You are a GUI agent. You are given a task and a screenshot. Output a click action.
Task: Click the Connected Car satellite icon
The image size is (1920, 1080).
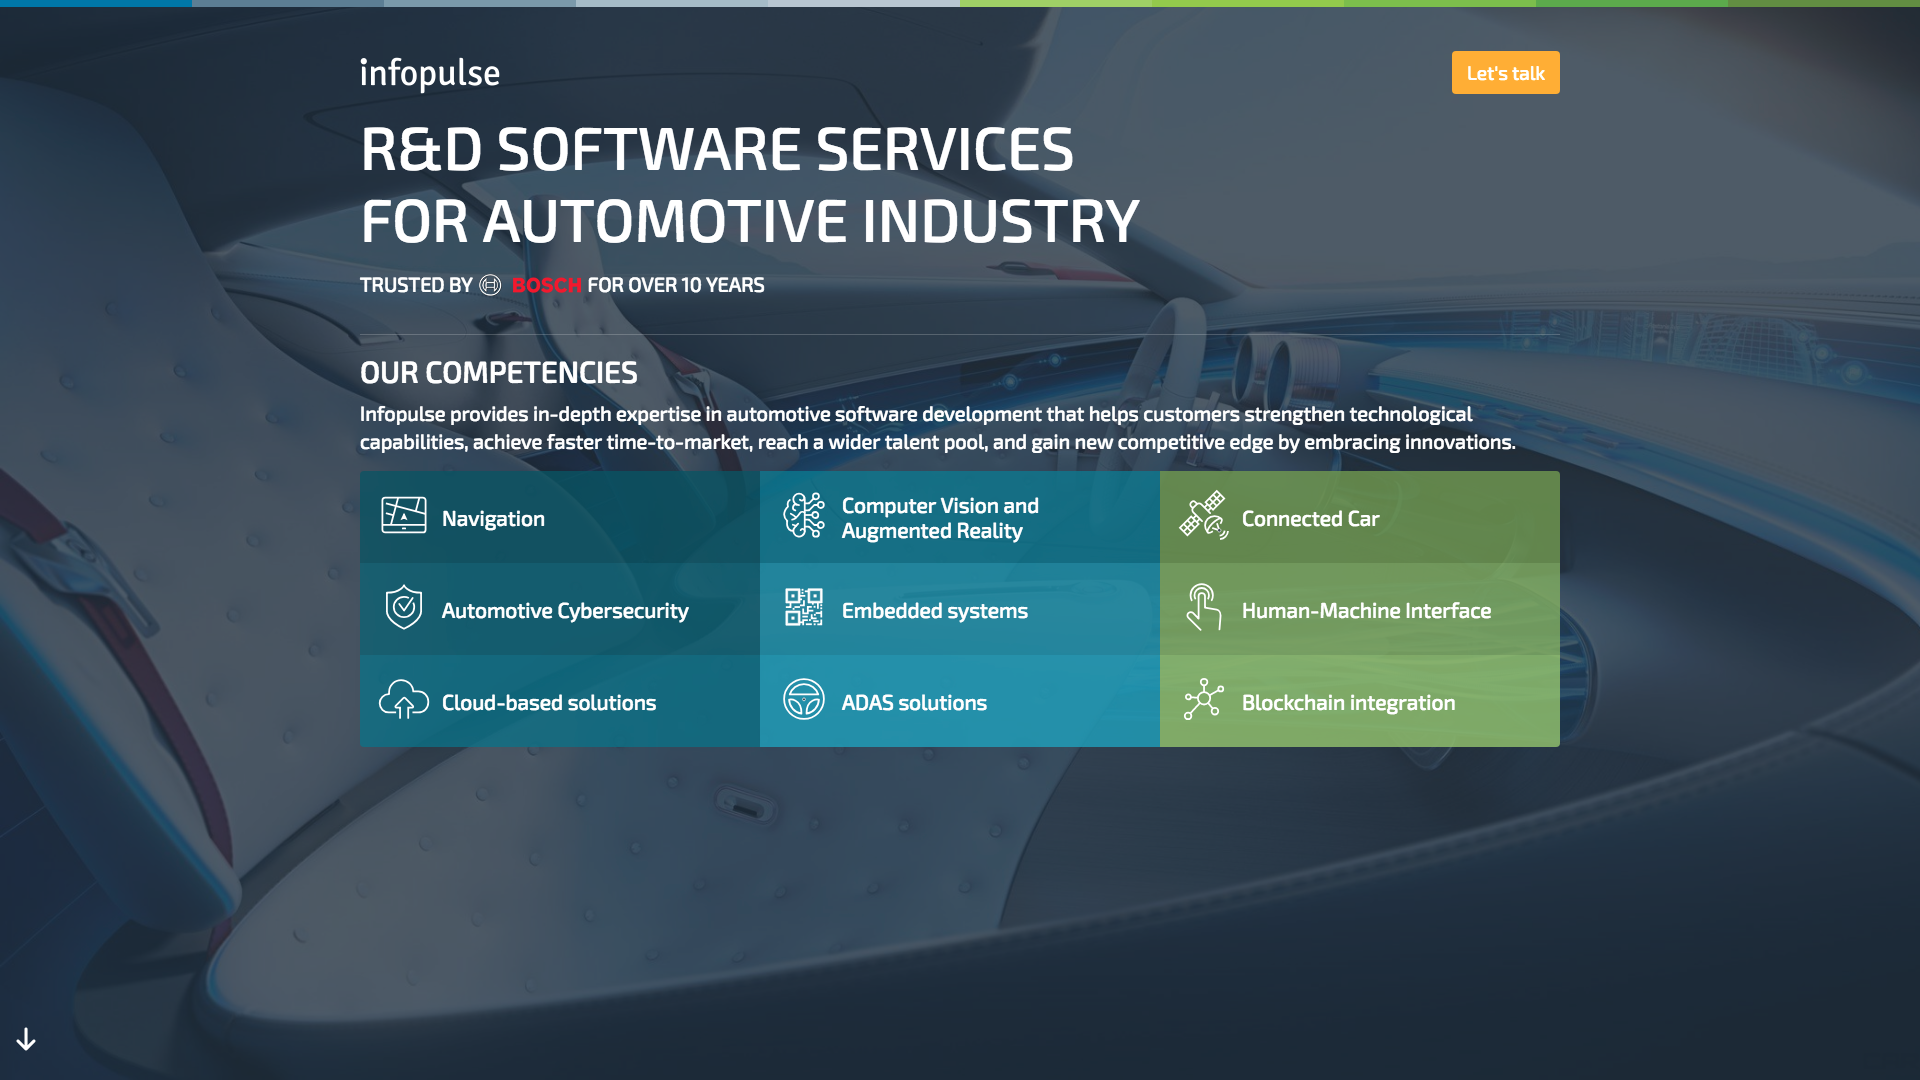point(1204,515)
